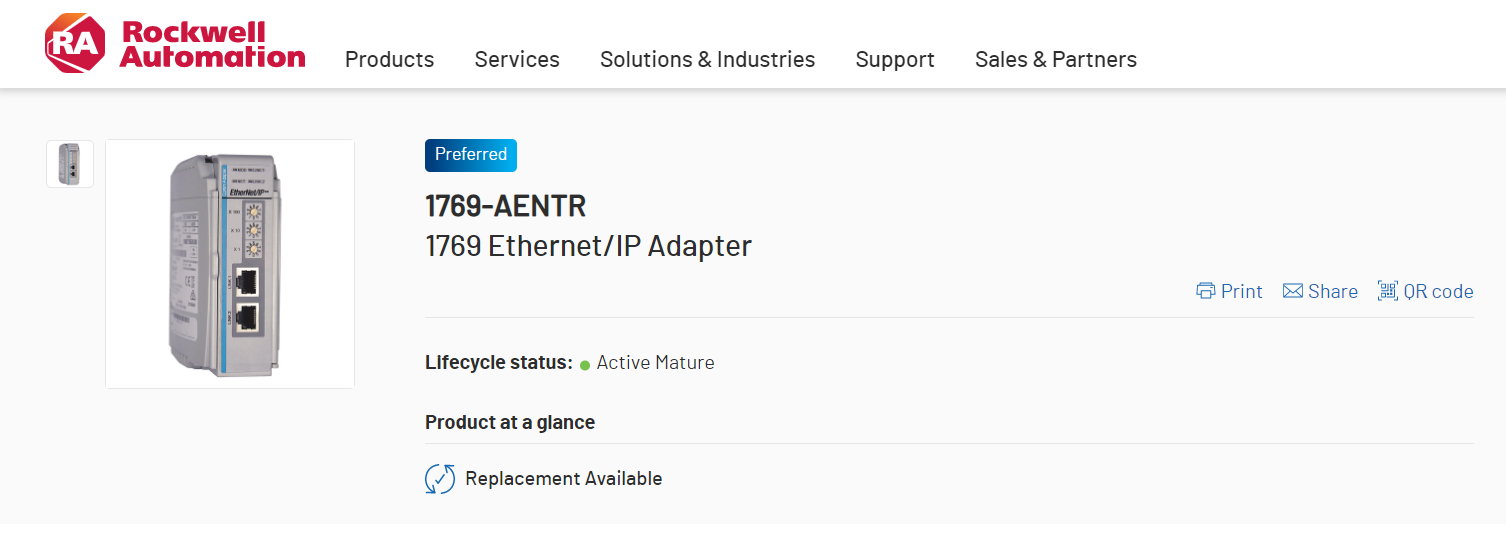This screenshot has height=539, width=1506.
Task: Open the Support navigation menu
Action: click(x=895, y=60)
